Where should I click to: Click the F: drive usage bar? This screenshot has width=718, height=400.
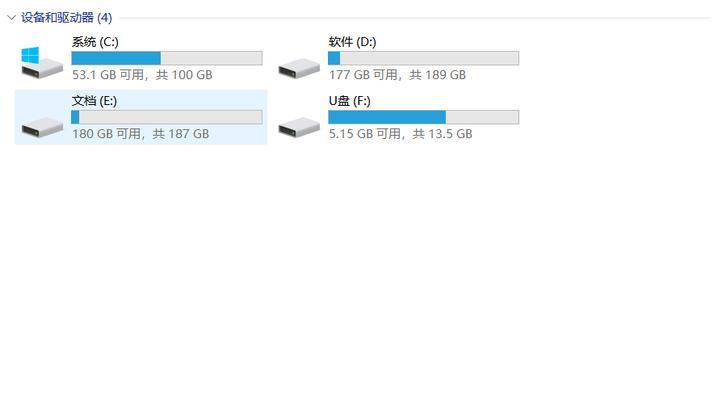(x=424, y=117)
